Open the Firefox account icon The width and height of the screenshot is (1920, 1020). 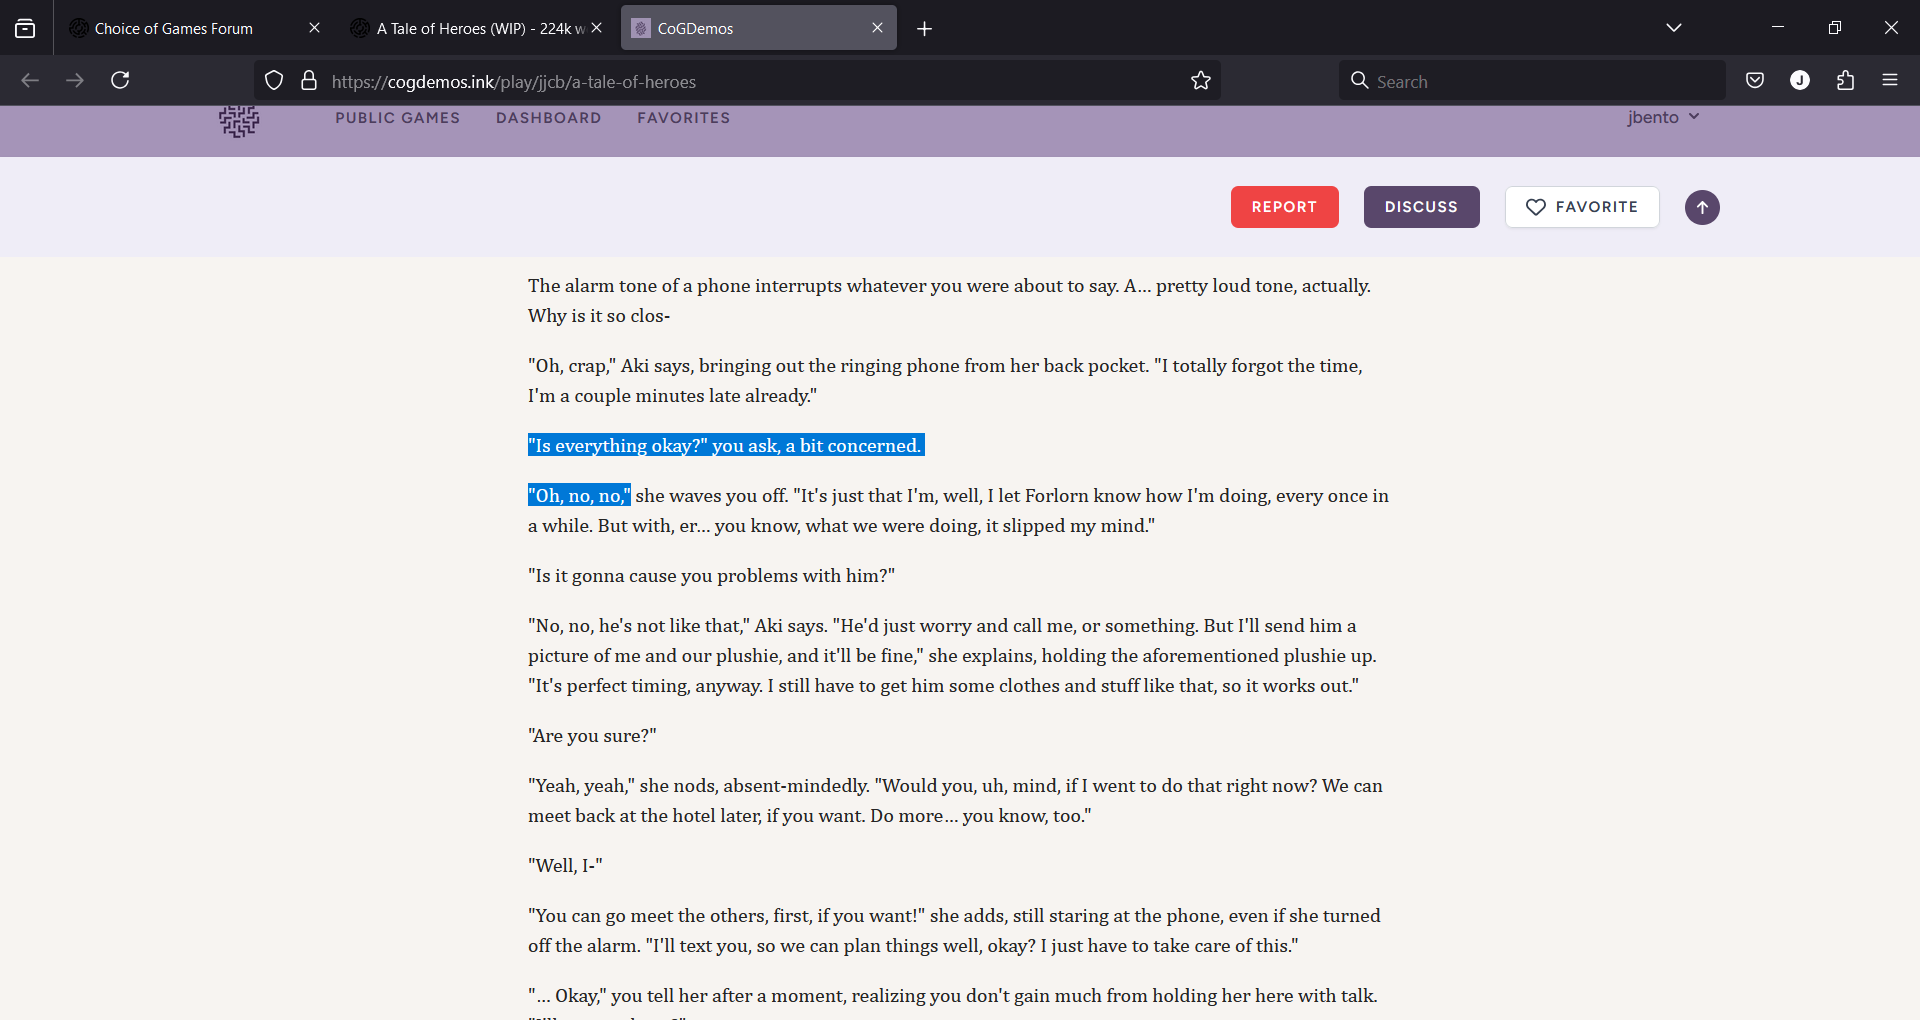click(x=1800, y=81)
